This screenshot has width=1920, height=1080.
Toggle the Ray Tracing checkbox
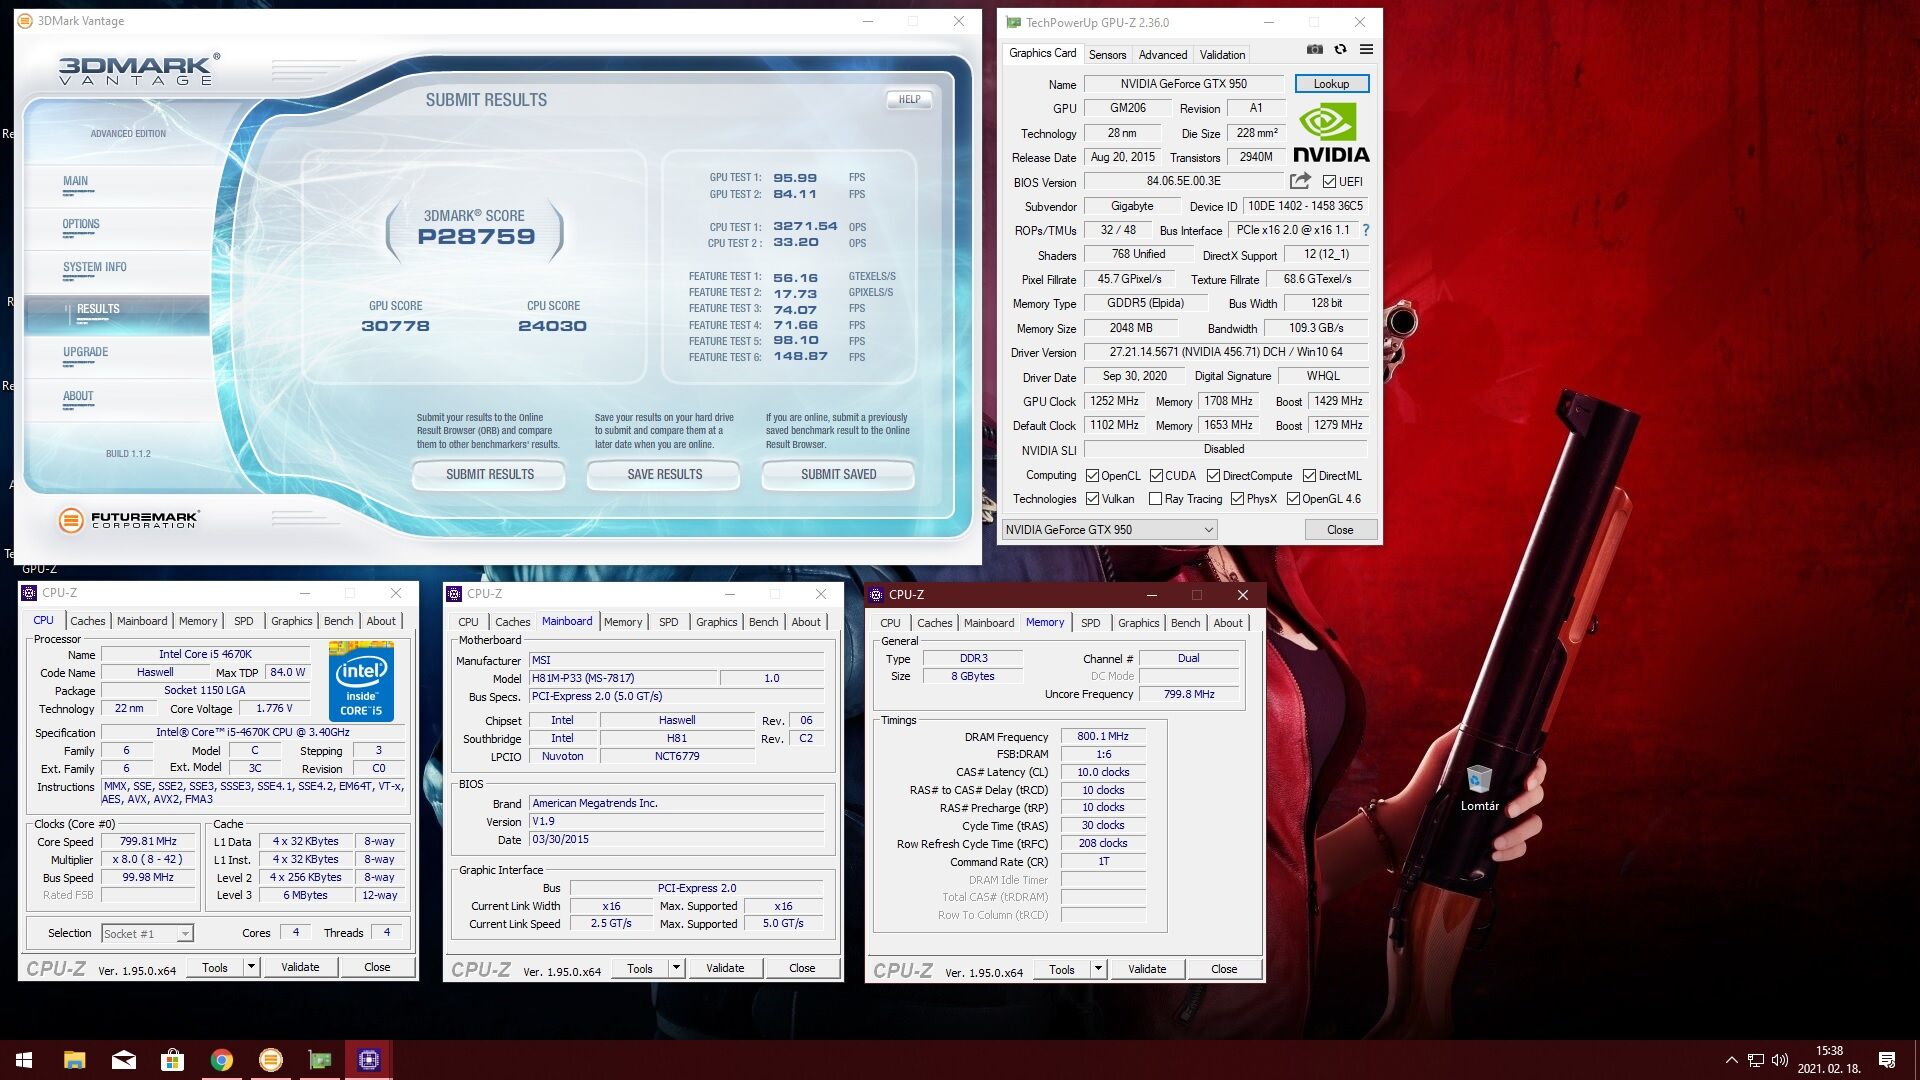click(1155, 499)
